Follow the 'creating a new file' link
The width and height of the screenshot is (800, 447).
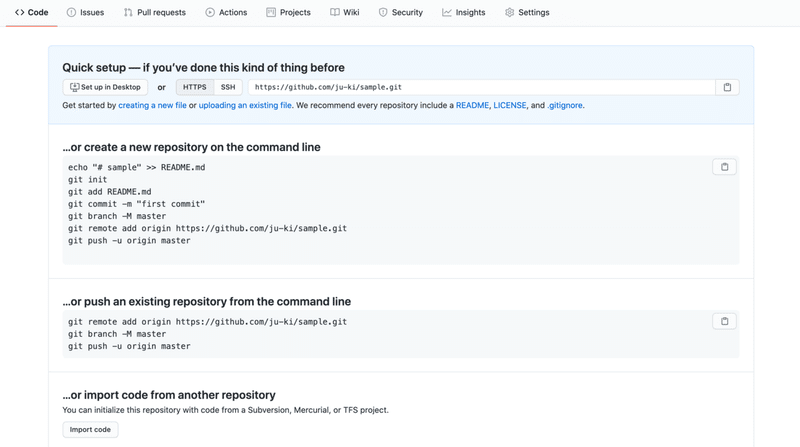(x=152, y=105)
